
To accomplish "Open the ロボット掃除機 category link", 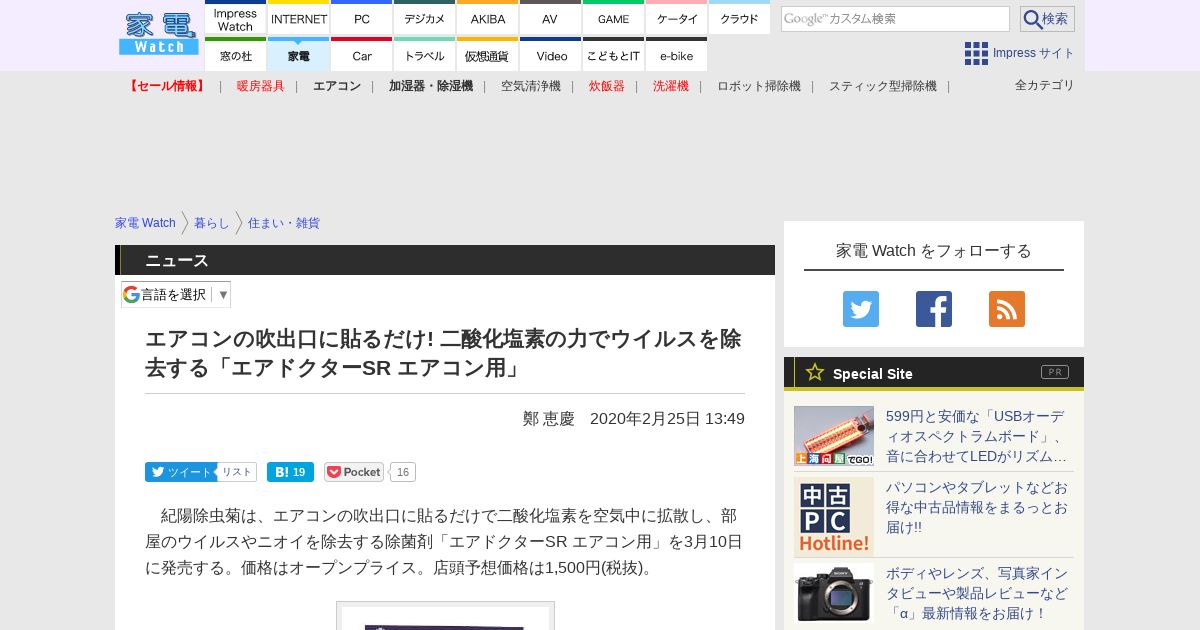I will [x=759, y=86].
